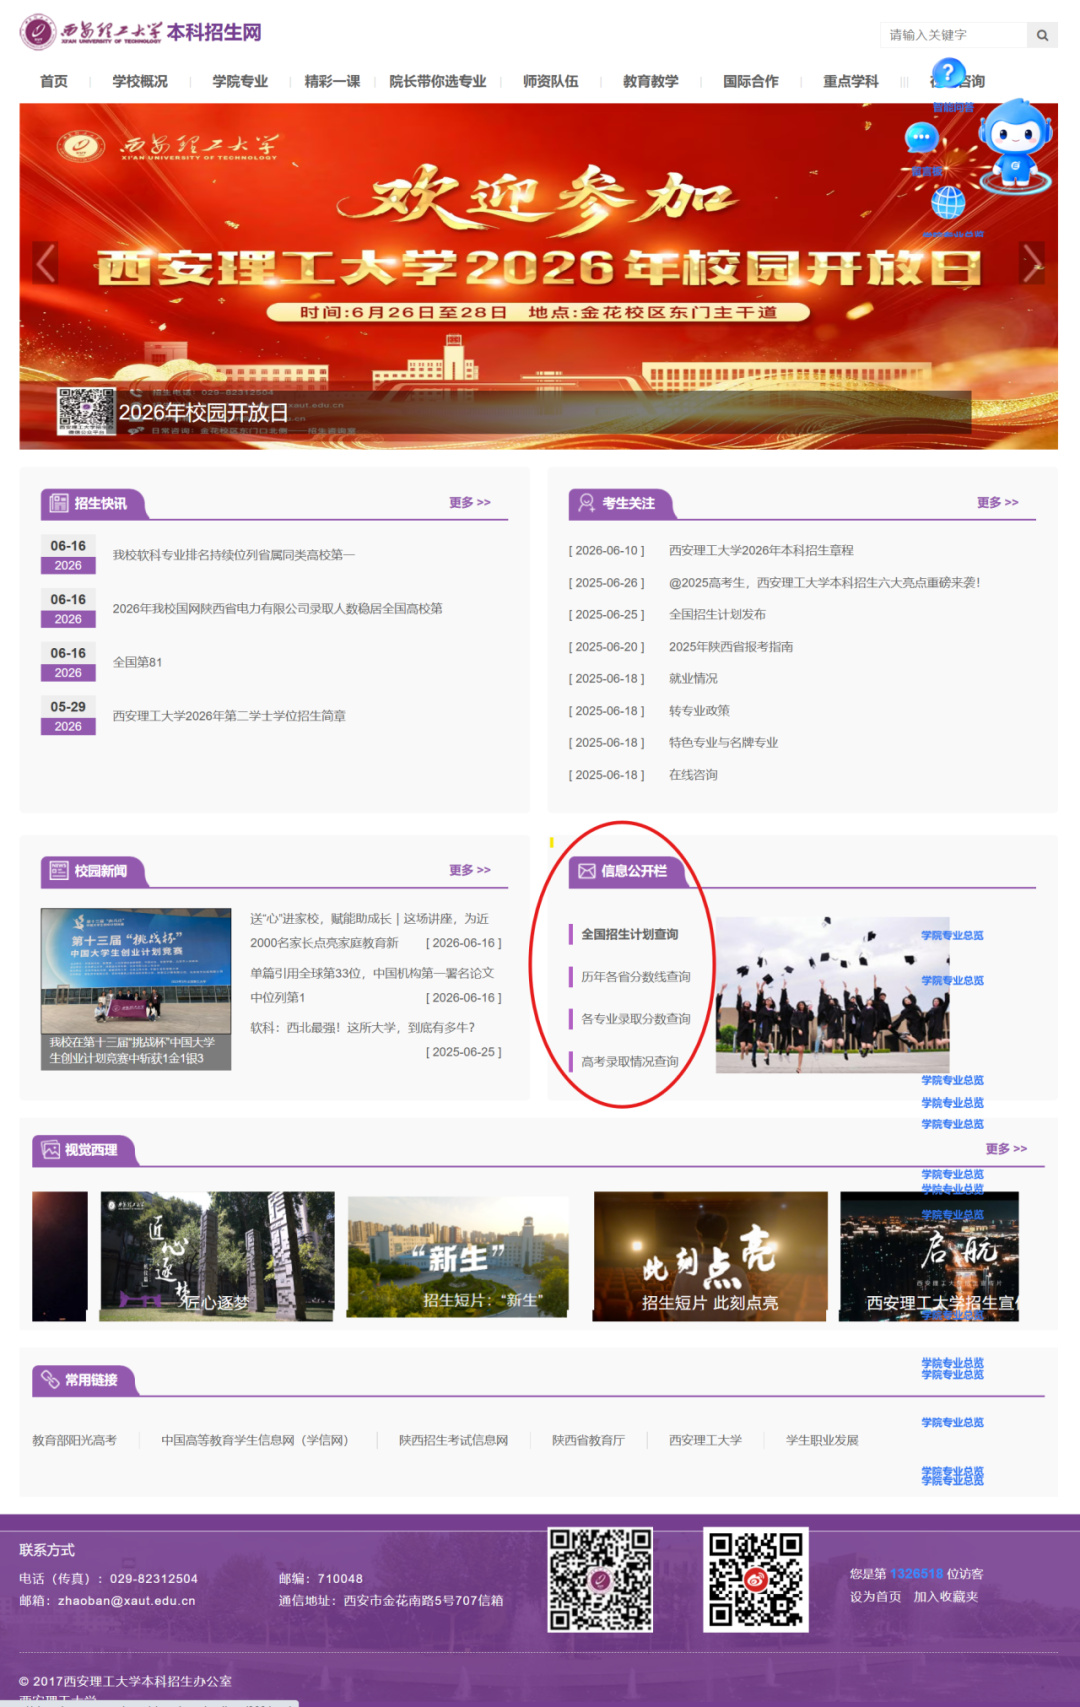
Task: Click 设为首页 in the footer
Action: click(875, 1597)
